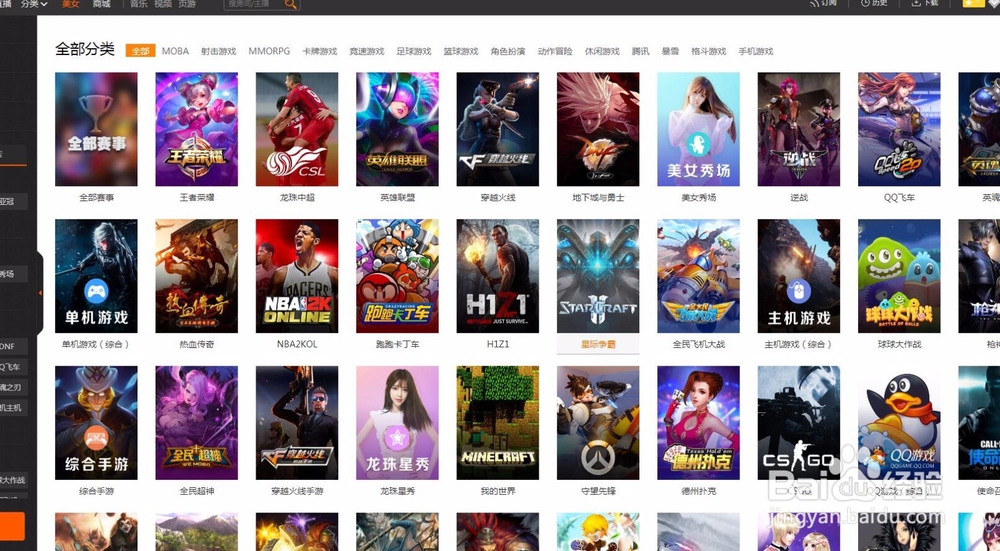1000x551 pixels.
Task: Open H1Z1 game card
Action: (497, 276)
